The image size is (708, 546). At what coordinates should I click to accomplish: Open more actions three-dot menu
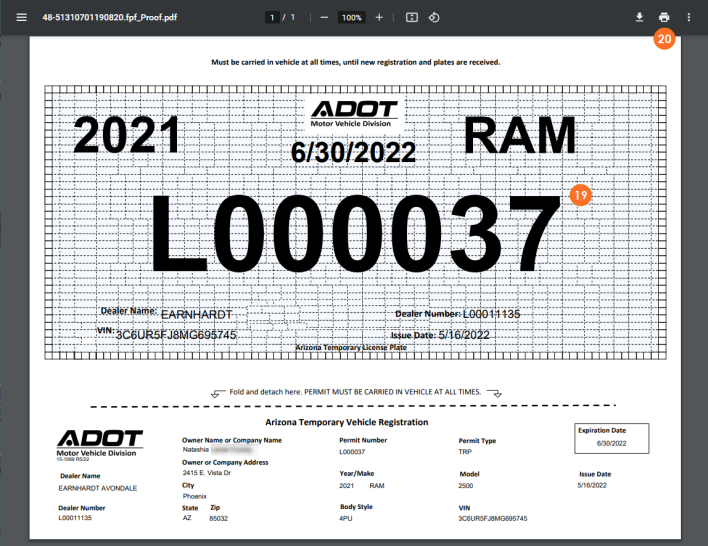689,18
